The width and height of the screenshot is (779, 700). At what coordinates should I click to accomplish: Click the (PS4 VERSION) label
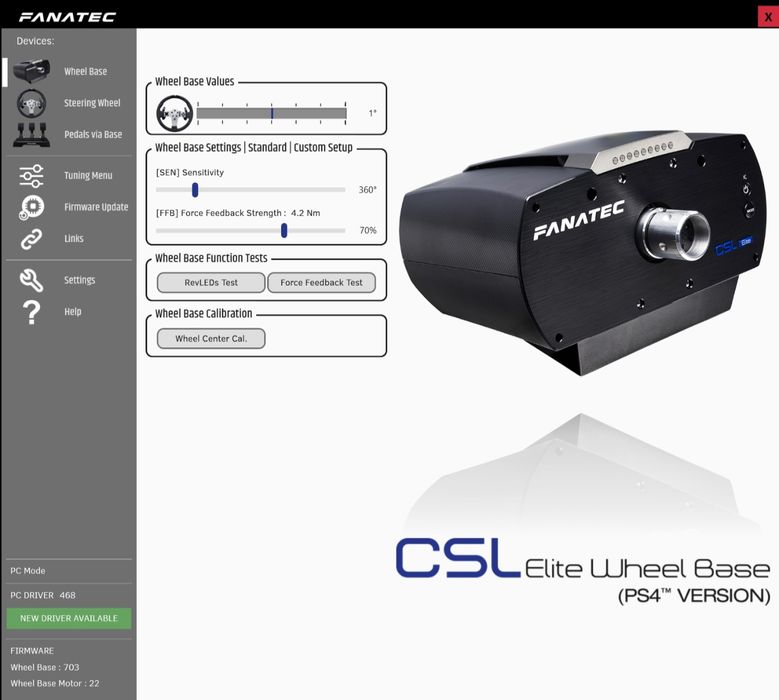click(694, 595)
